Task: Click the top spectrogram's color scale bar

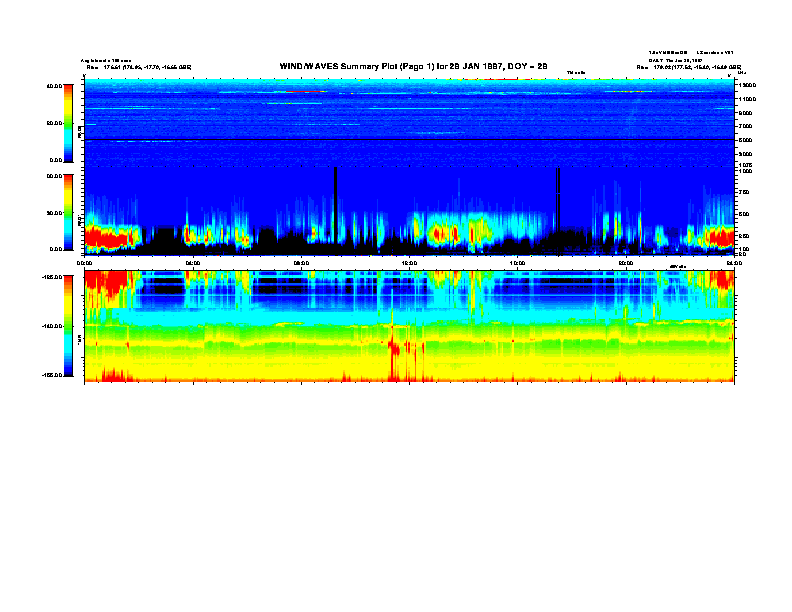Action: coord(68,122)
